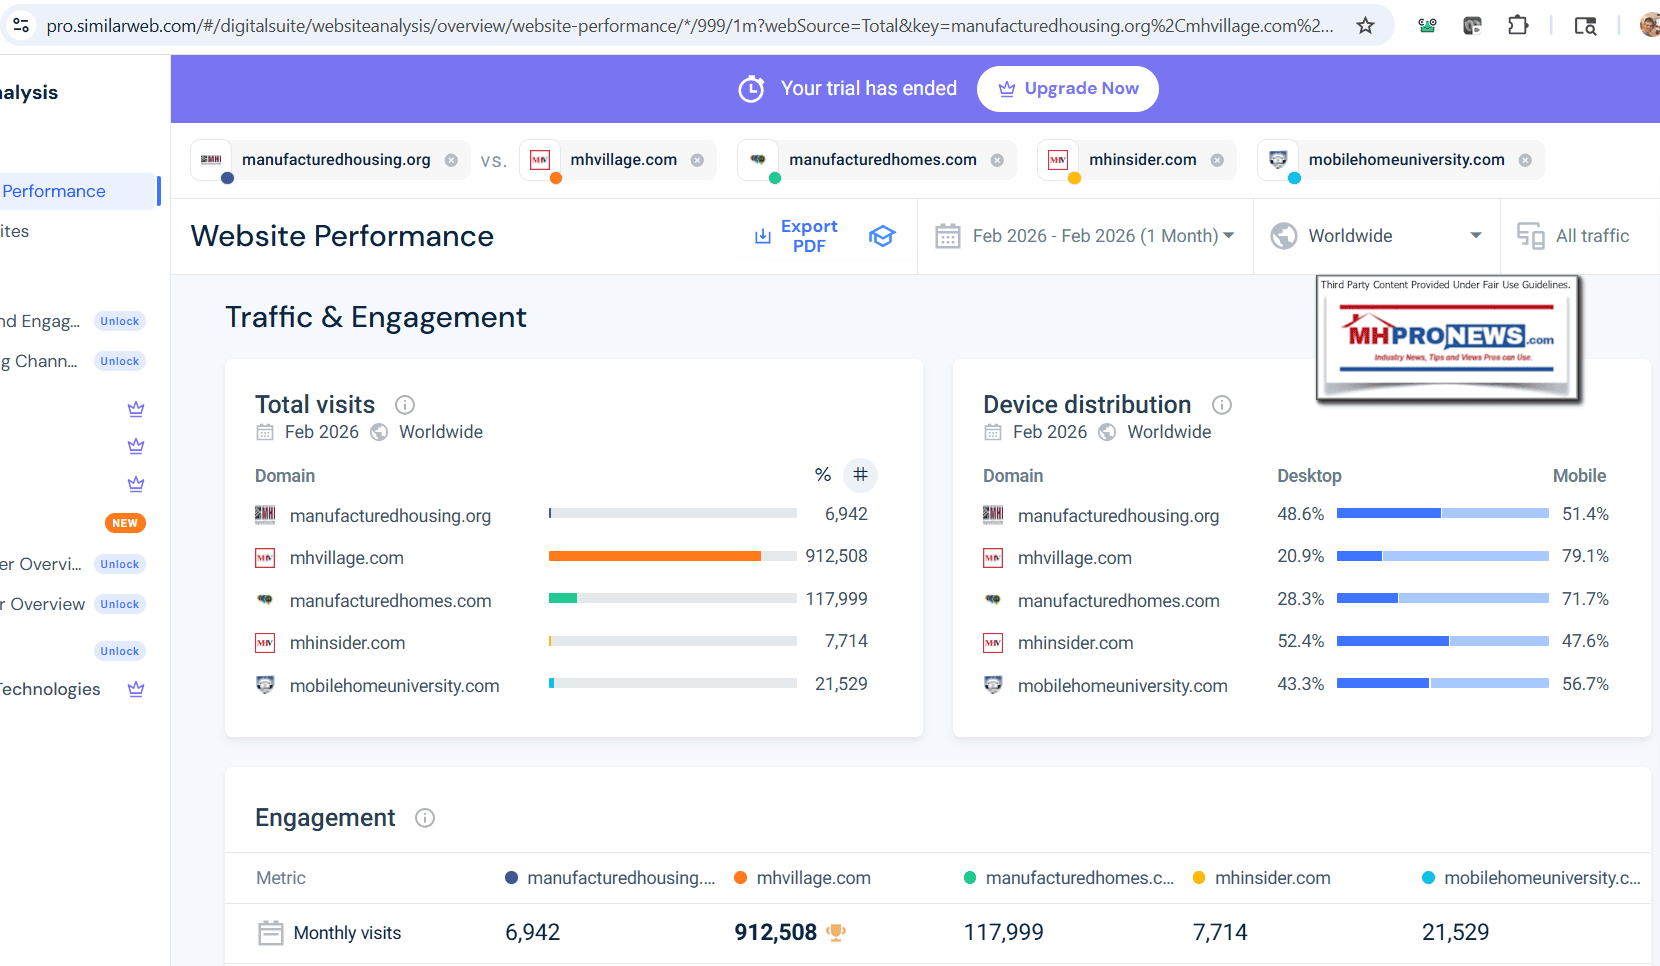
Task: Select Performance in the sidebar
Action: [x=54, y=191]
